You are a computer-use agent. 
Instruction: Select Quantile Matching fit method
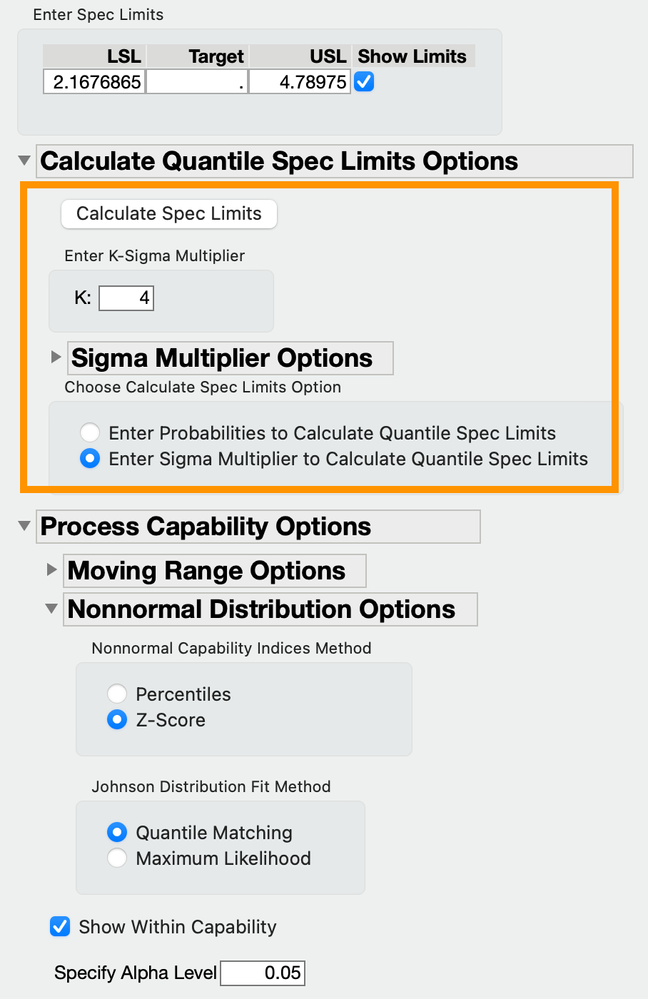(118, 832)
